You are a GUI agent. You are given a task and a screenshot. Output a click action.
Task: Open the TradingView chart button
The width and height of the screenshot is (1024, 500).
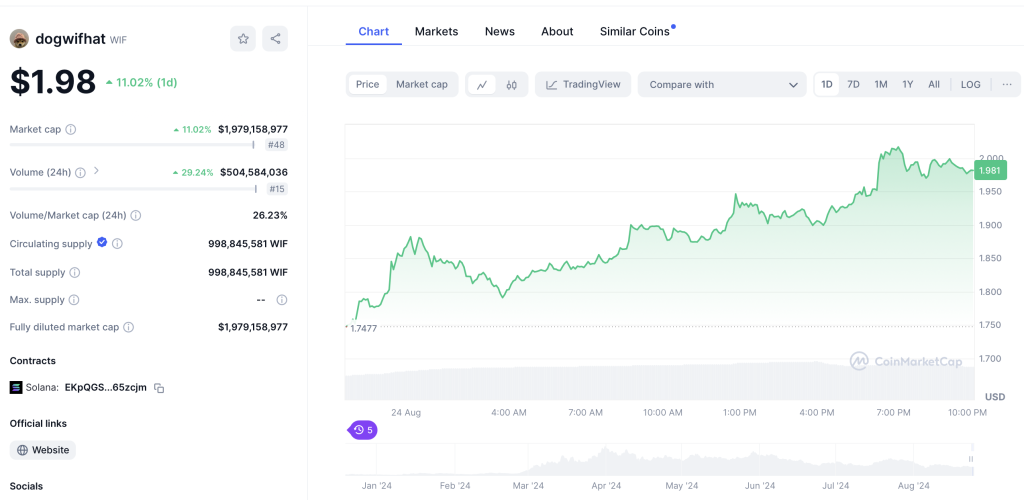coord(583,84)
